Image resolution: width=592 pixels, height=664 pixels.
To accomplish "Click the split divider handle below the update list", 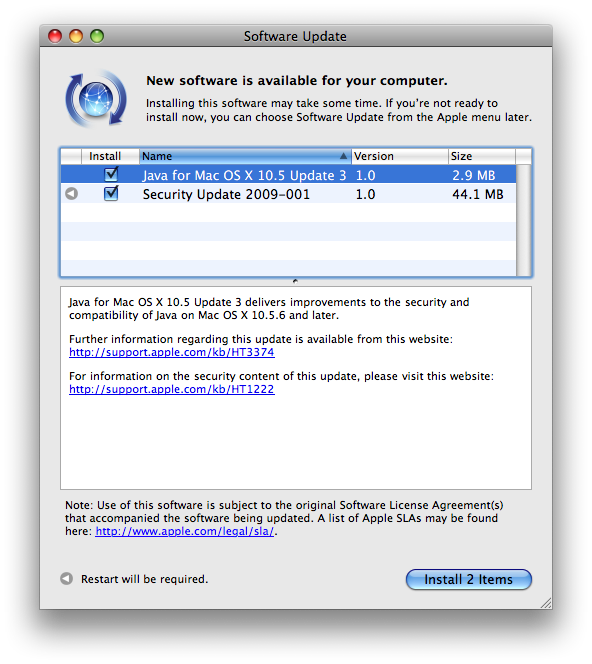I will pyautogui.click(x=295, y=281).
